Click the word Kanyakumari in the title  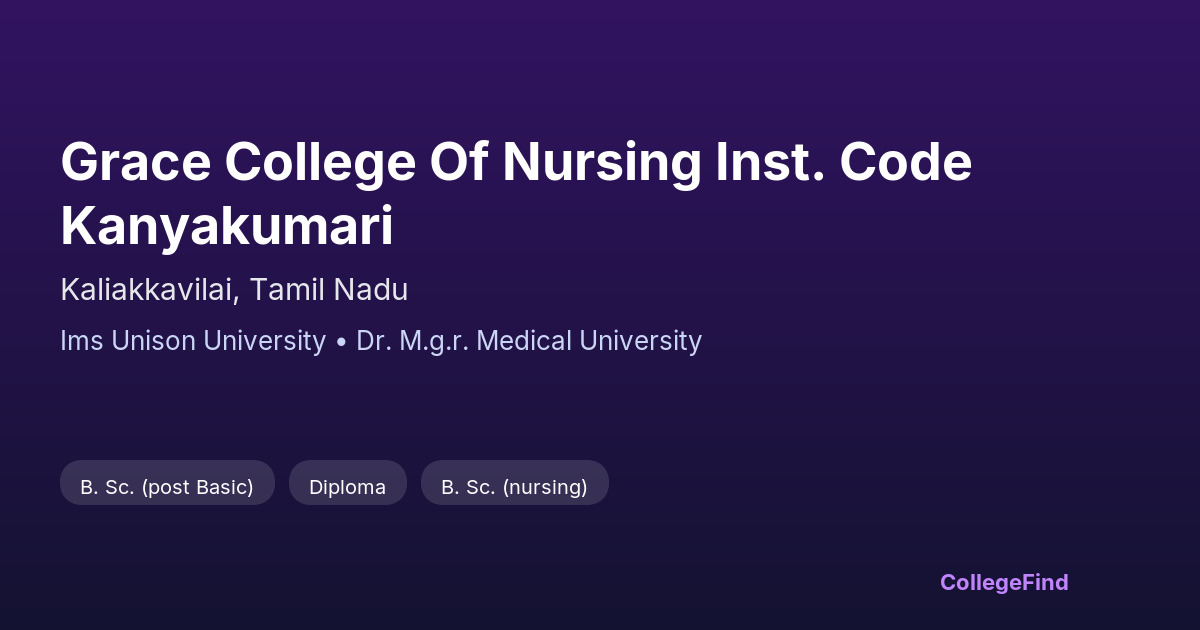[227, 228]
